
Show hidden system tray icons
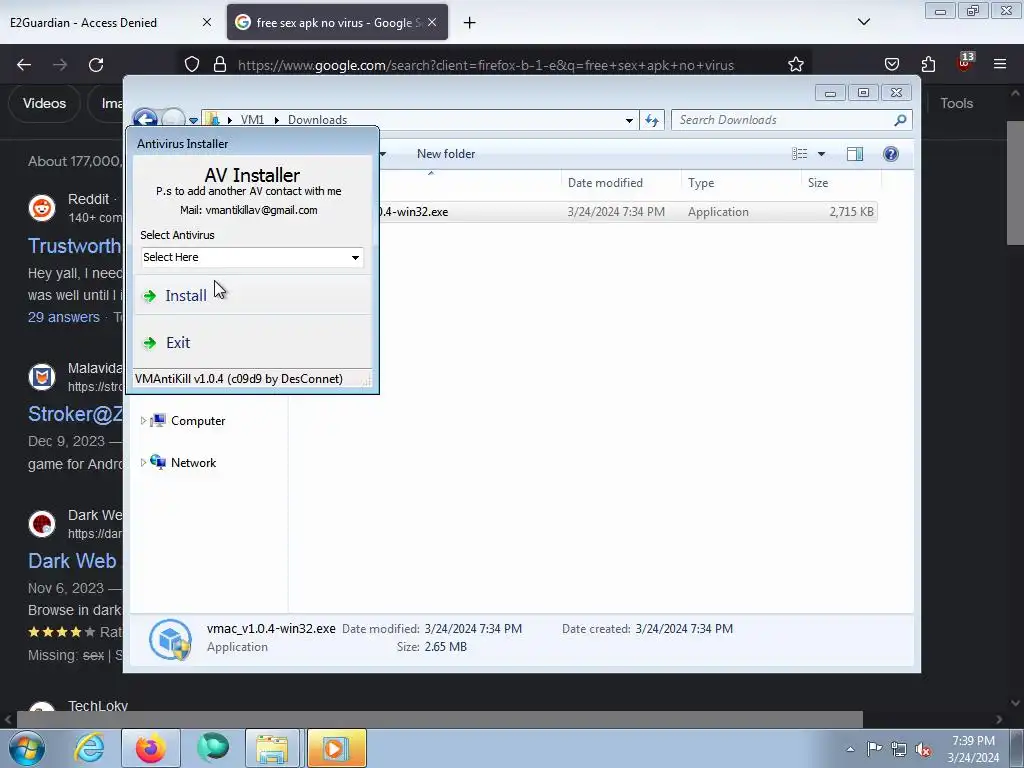[x=850, y=749]
